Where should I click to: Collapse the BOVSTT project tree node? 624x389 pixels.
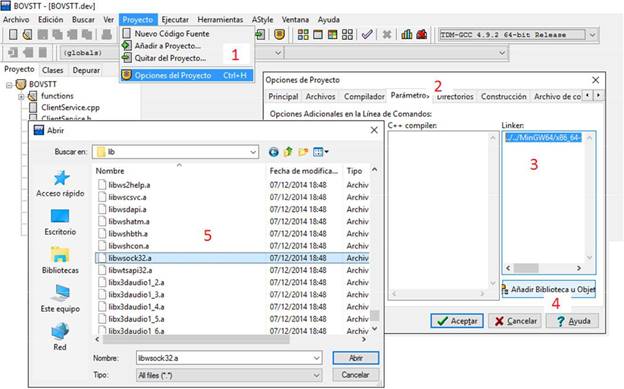tap(10, 85)
